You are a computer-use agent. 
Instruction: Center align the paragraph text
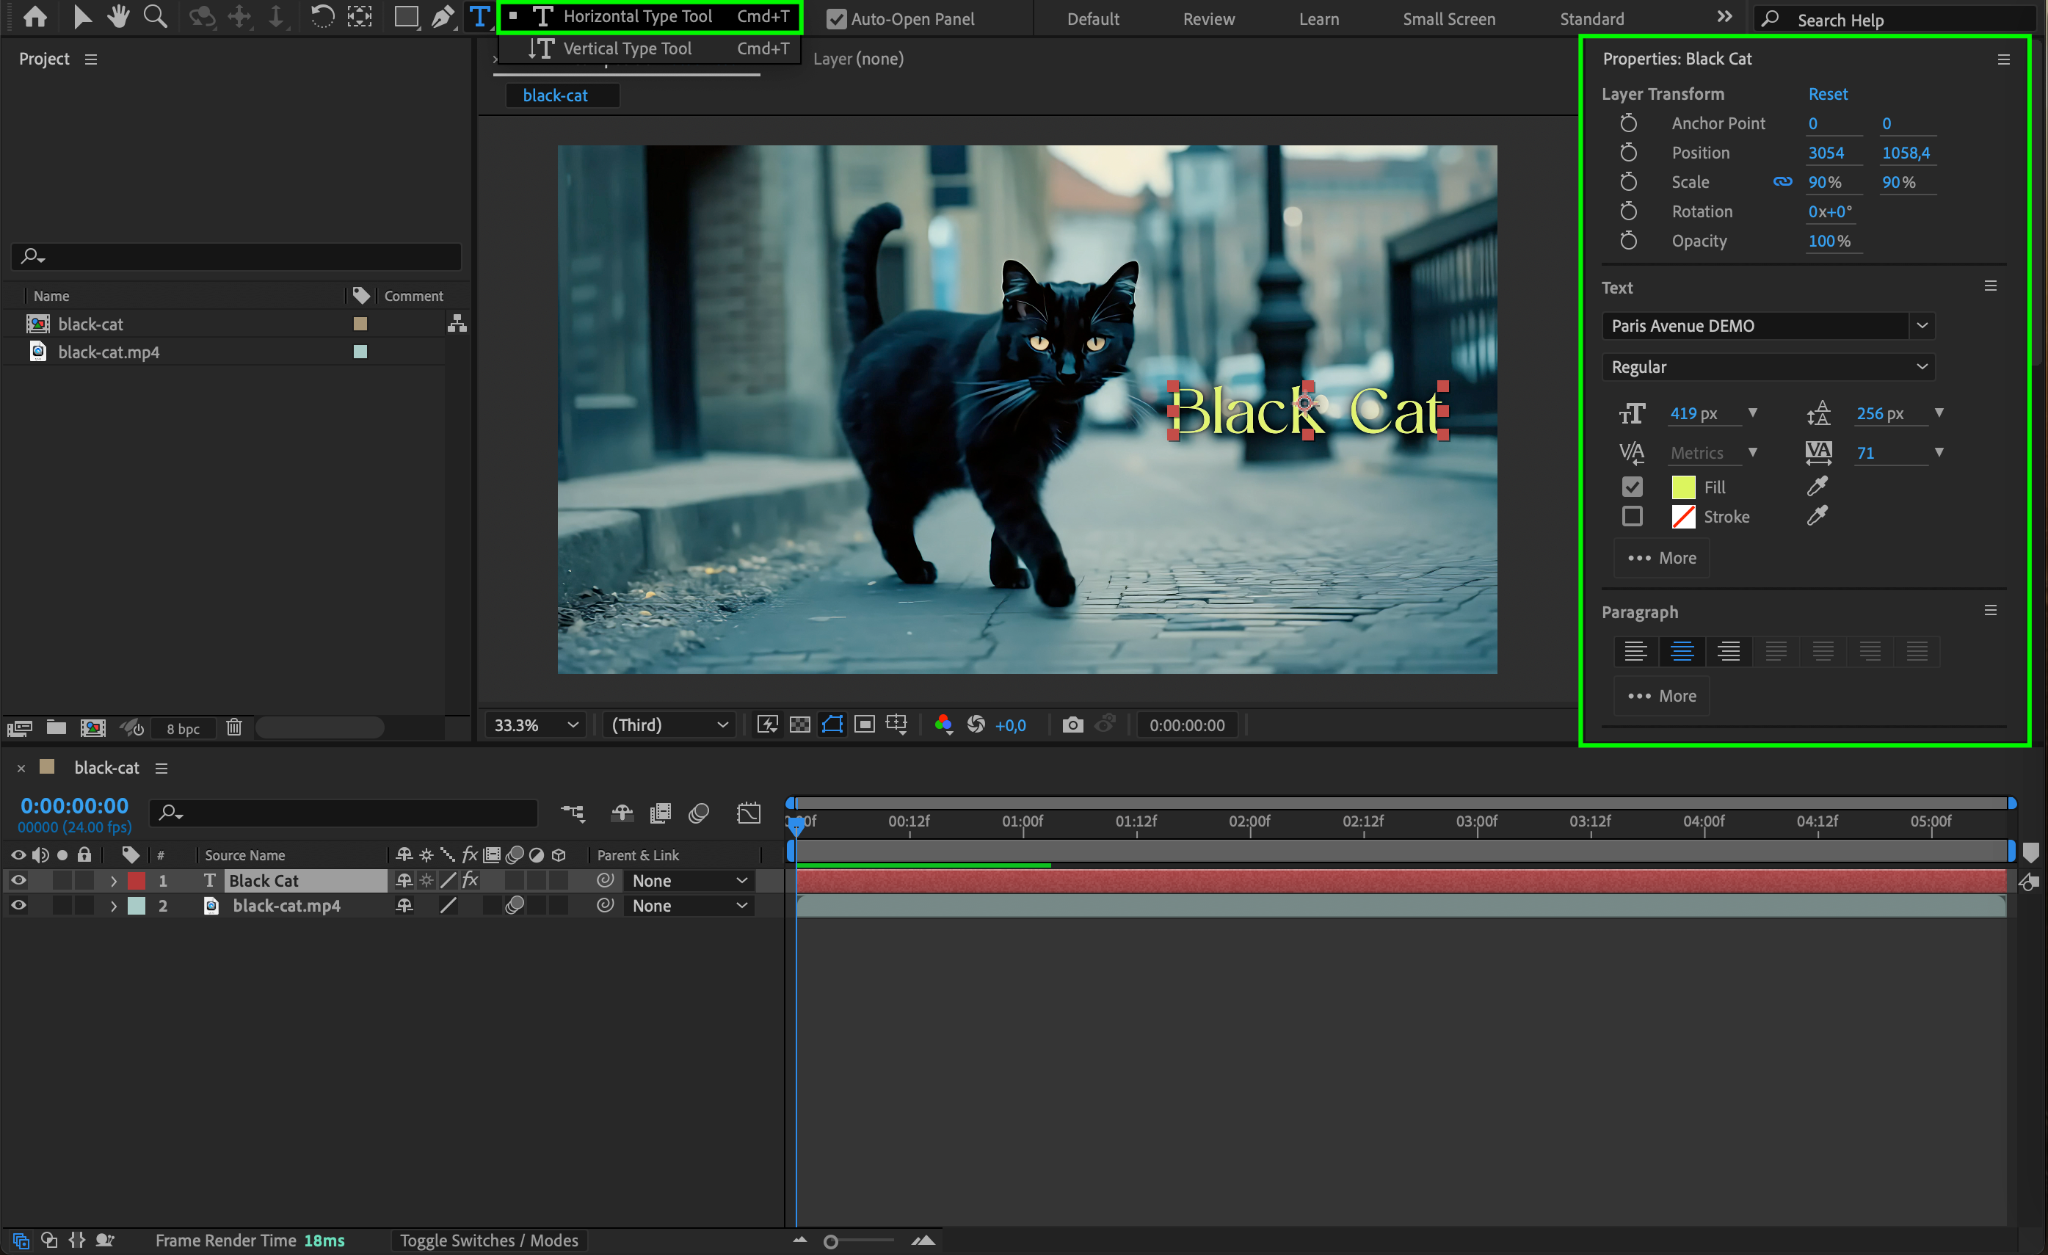pos(1682,651)
